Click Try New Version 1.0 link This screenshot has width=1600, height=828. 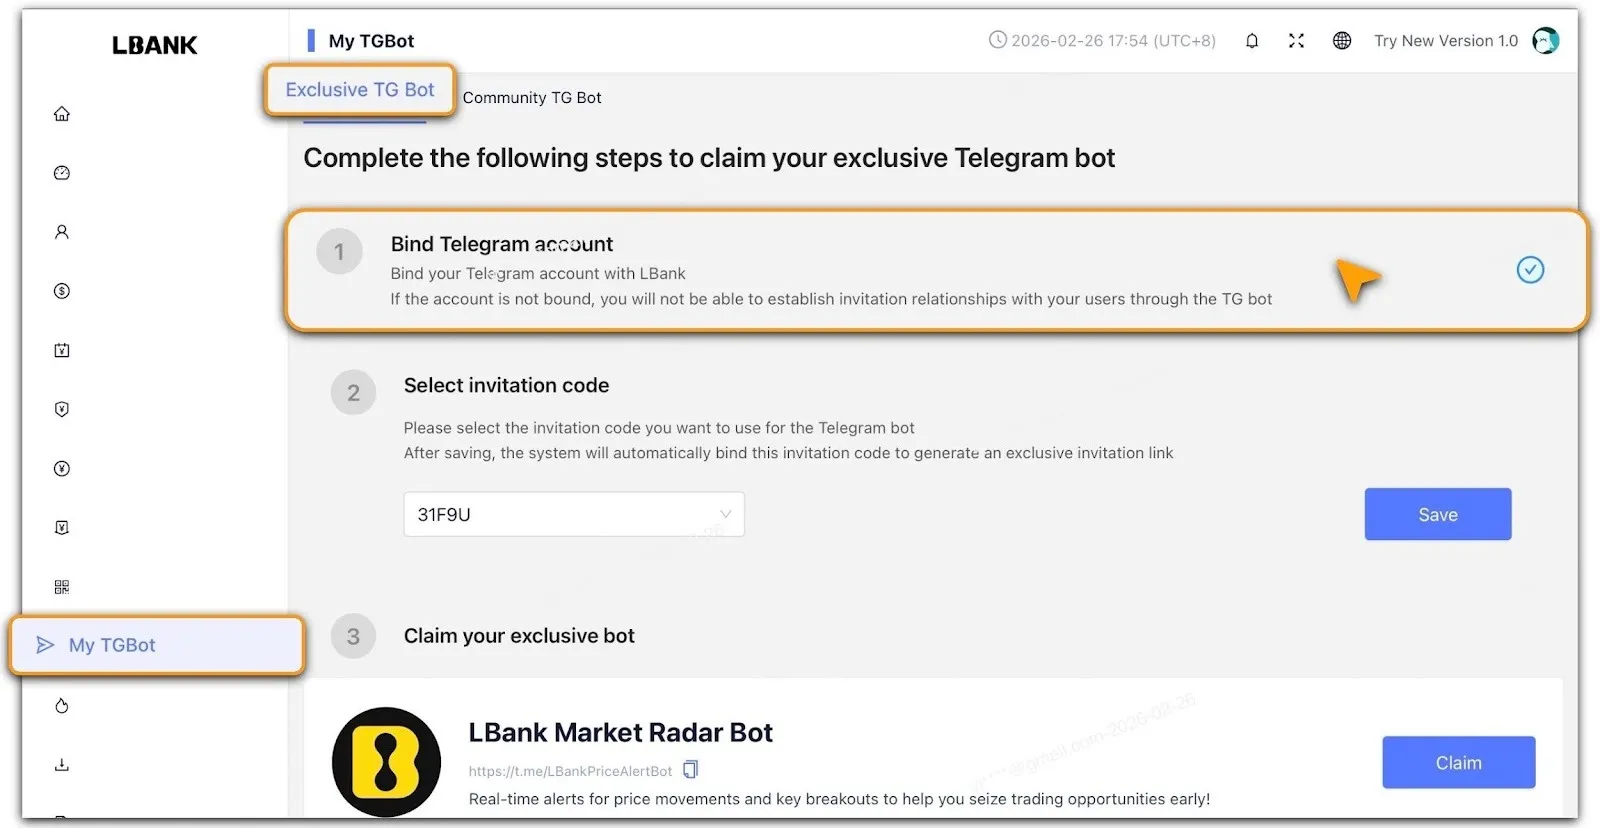1445,41
